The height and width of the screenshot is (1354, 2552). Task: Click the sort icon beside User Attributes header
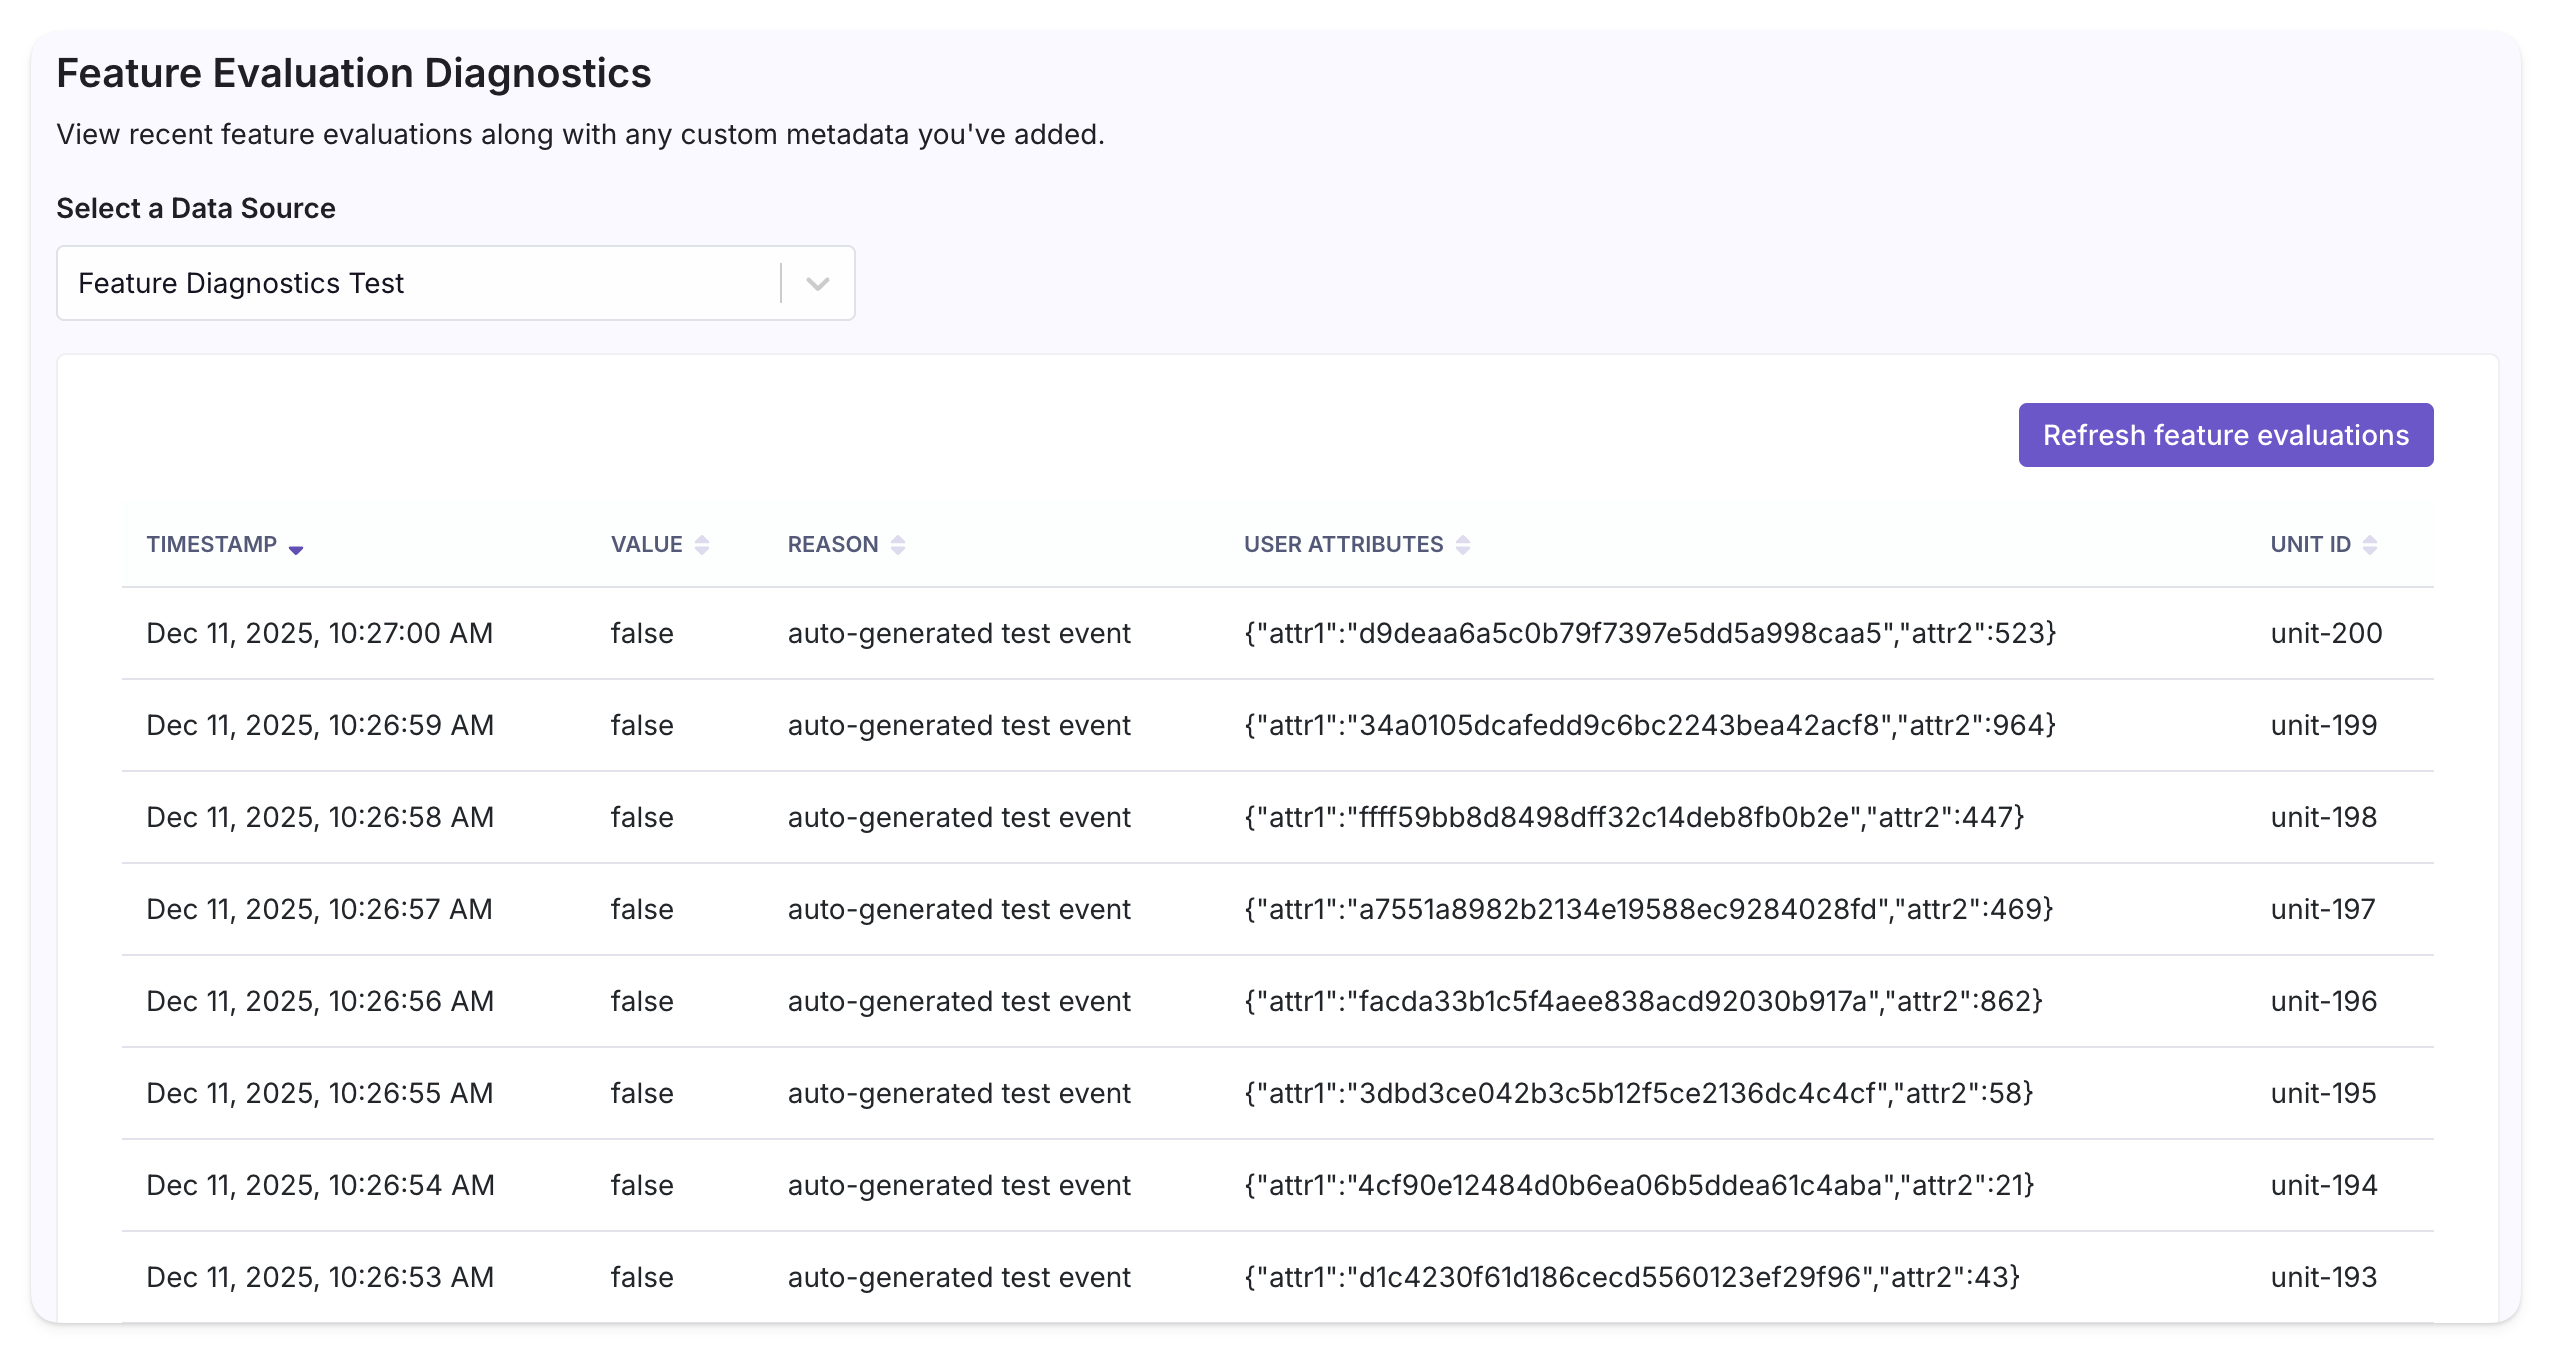[1463, 545]
